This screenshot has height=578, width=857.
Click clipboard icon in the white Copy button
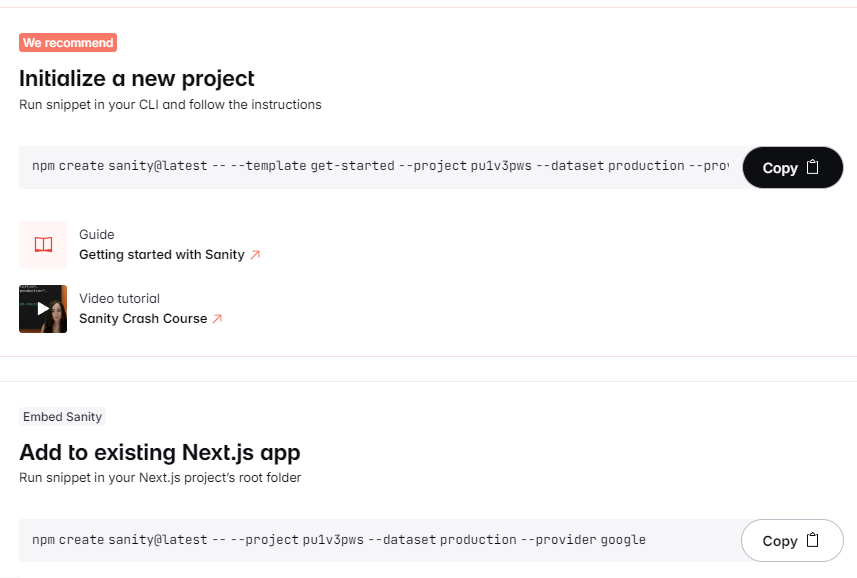coord(813,540)
